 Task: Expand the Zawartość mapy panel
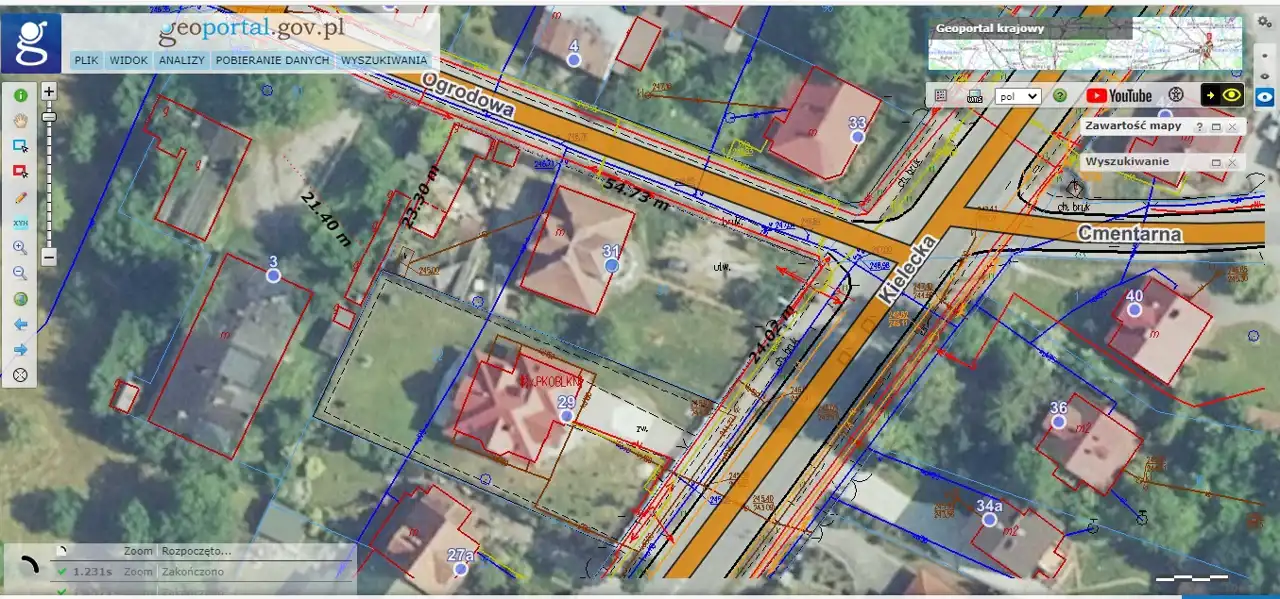[x=1216, y=127]
